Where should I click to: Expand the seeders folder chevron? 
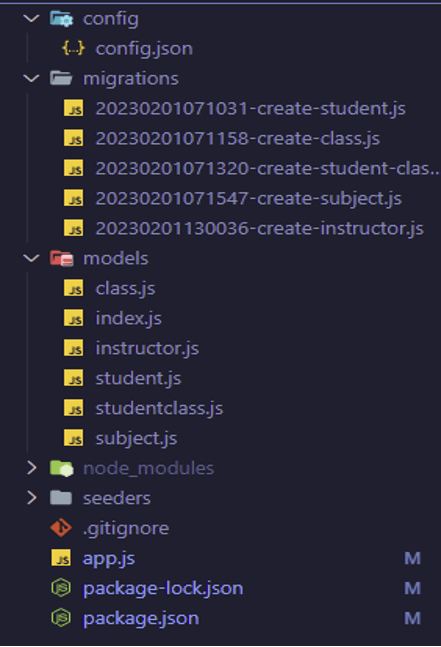click(31, 498)
